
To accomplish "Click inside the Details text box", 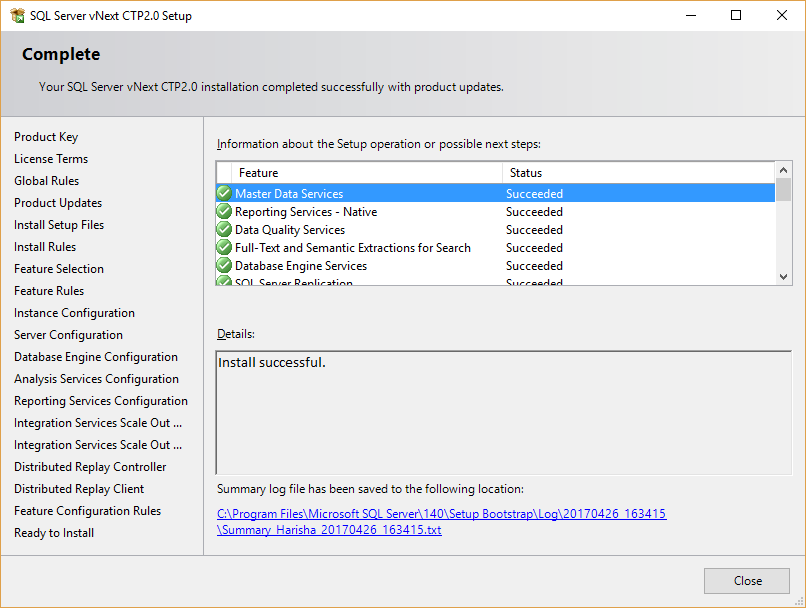I will click(x=504, y=413).
